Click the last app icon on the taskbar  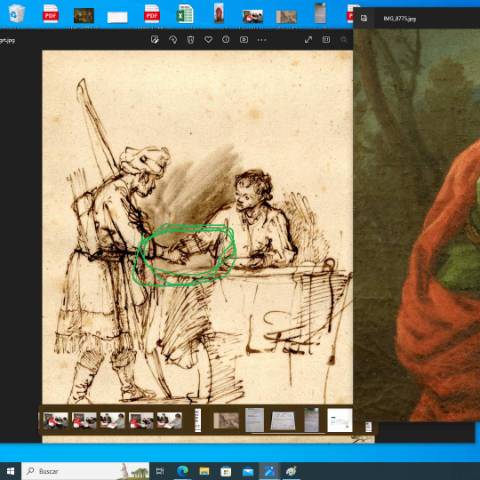(x=291, y=471)
